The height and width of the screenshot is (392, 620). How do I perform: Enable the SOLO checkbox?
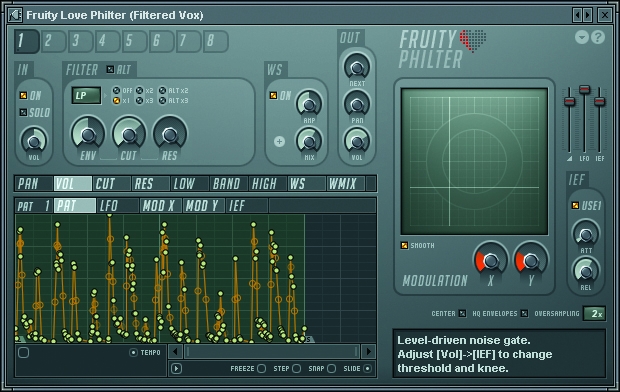[x=23, y=112]
